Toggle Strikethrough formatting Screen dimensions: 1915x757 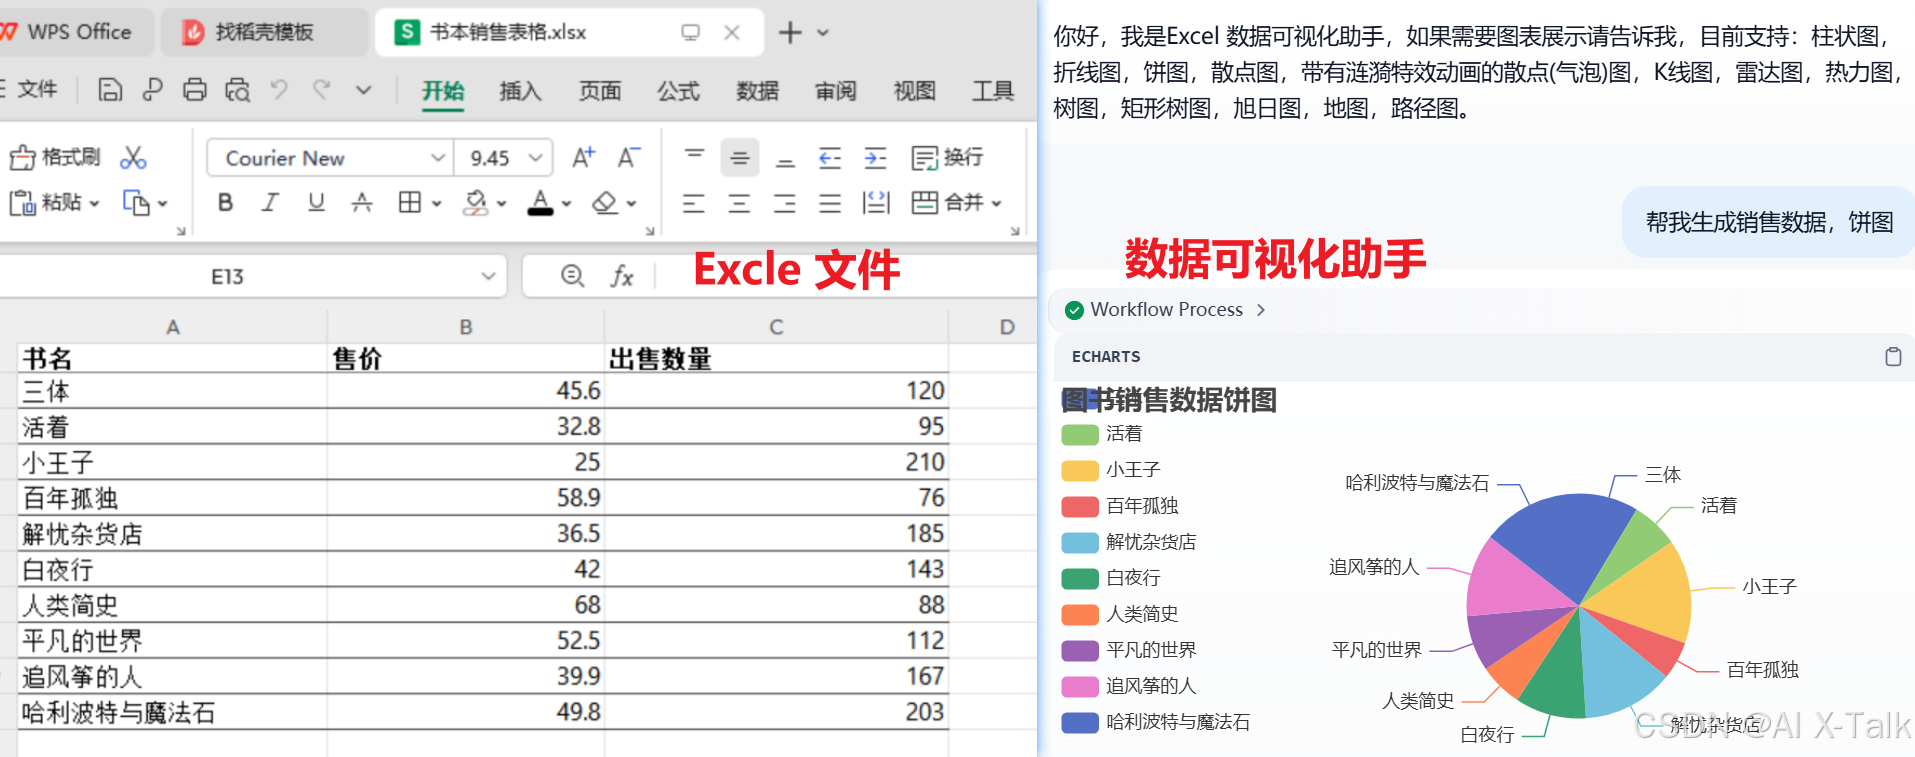(362, 203)
